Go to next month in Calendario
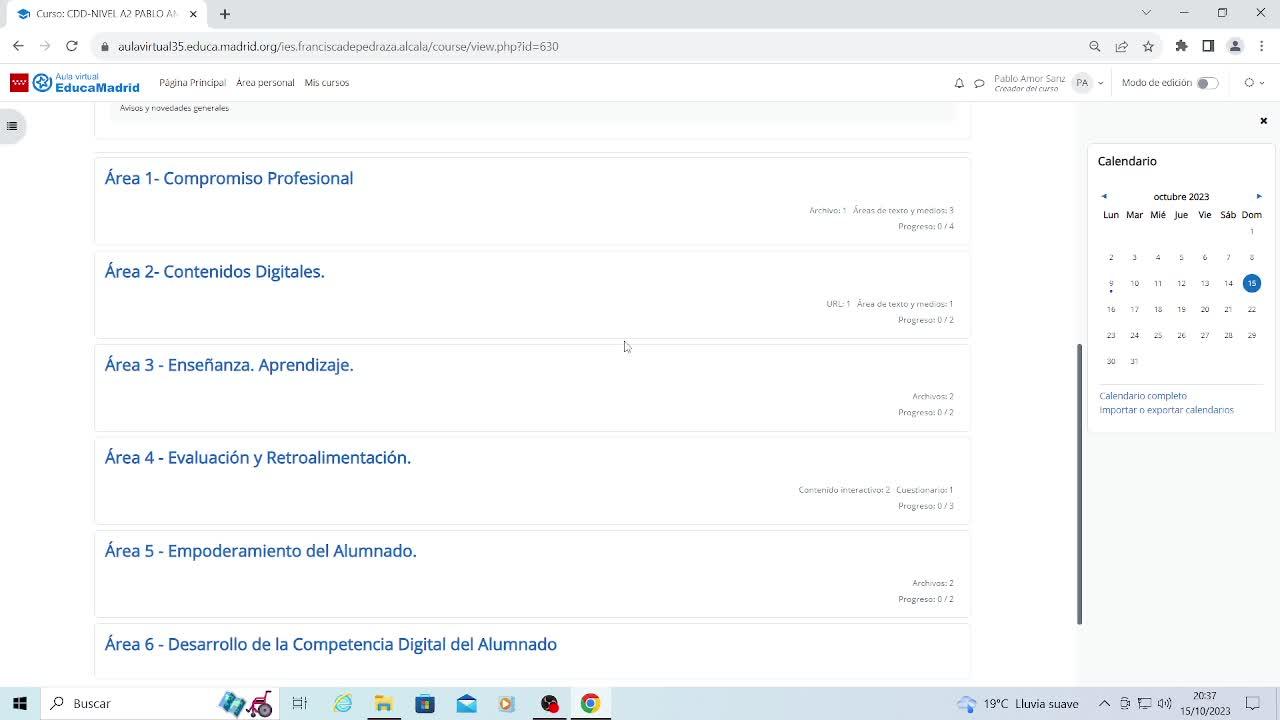The width and height of the screenshot is (1280, 720). click(x=1259, y=196)
